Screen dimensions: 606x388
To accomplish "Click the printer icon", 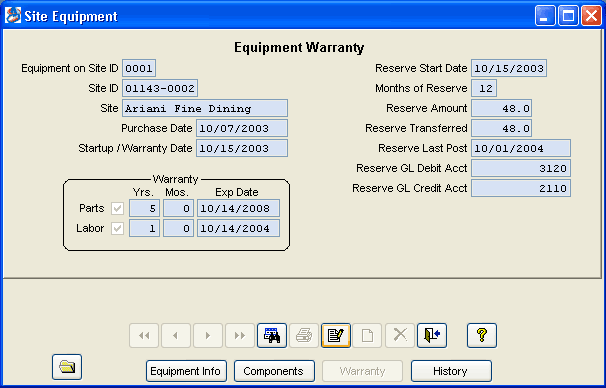I will coord(304,335).
